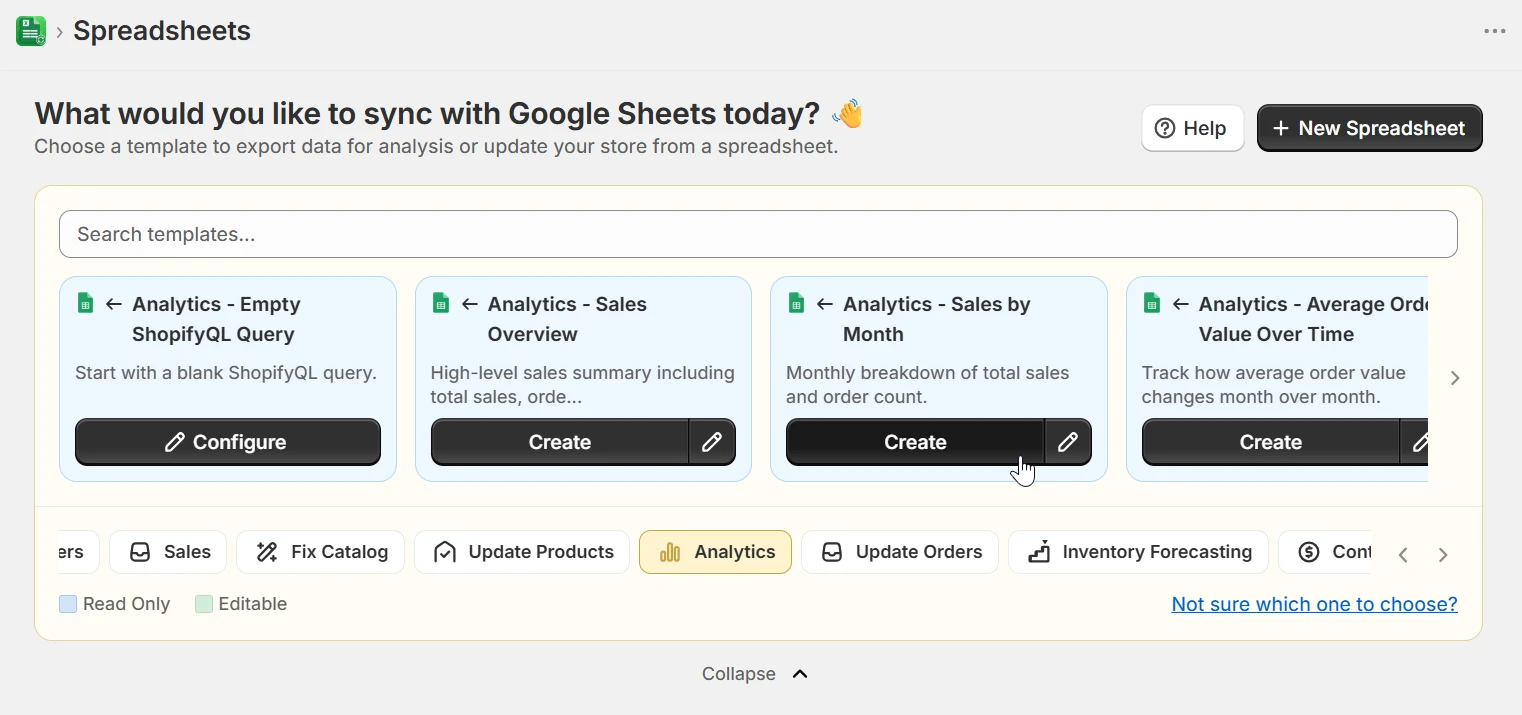Image resolution: width=1522 pixels, height=715 pixels.
Task: Edit Sales by Month template with pencil icon
Action: click(1068, 442)
